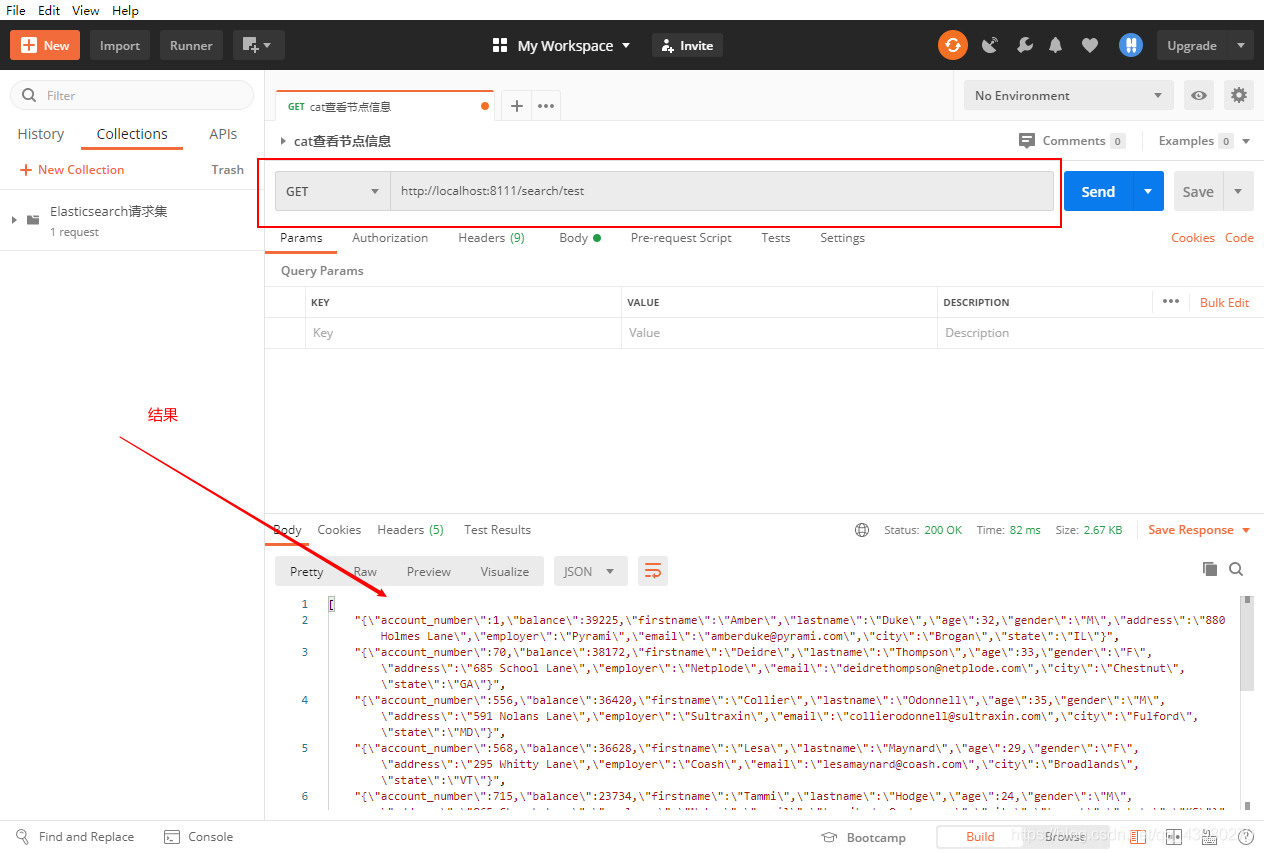Open the Trash link
The height and width of the screenshot is (853, 1264).
pos(228,170)
